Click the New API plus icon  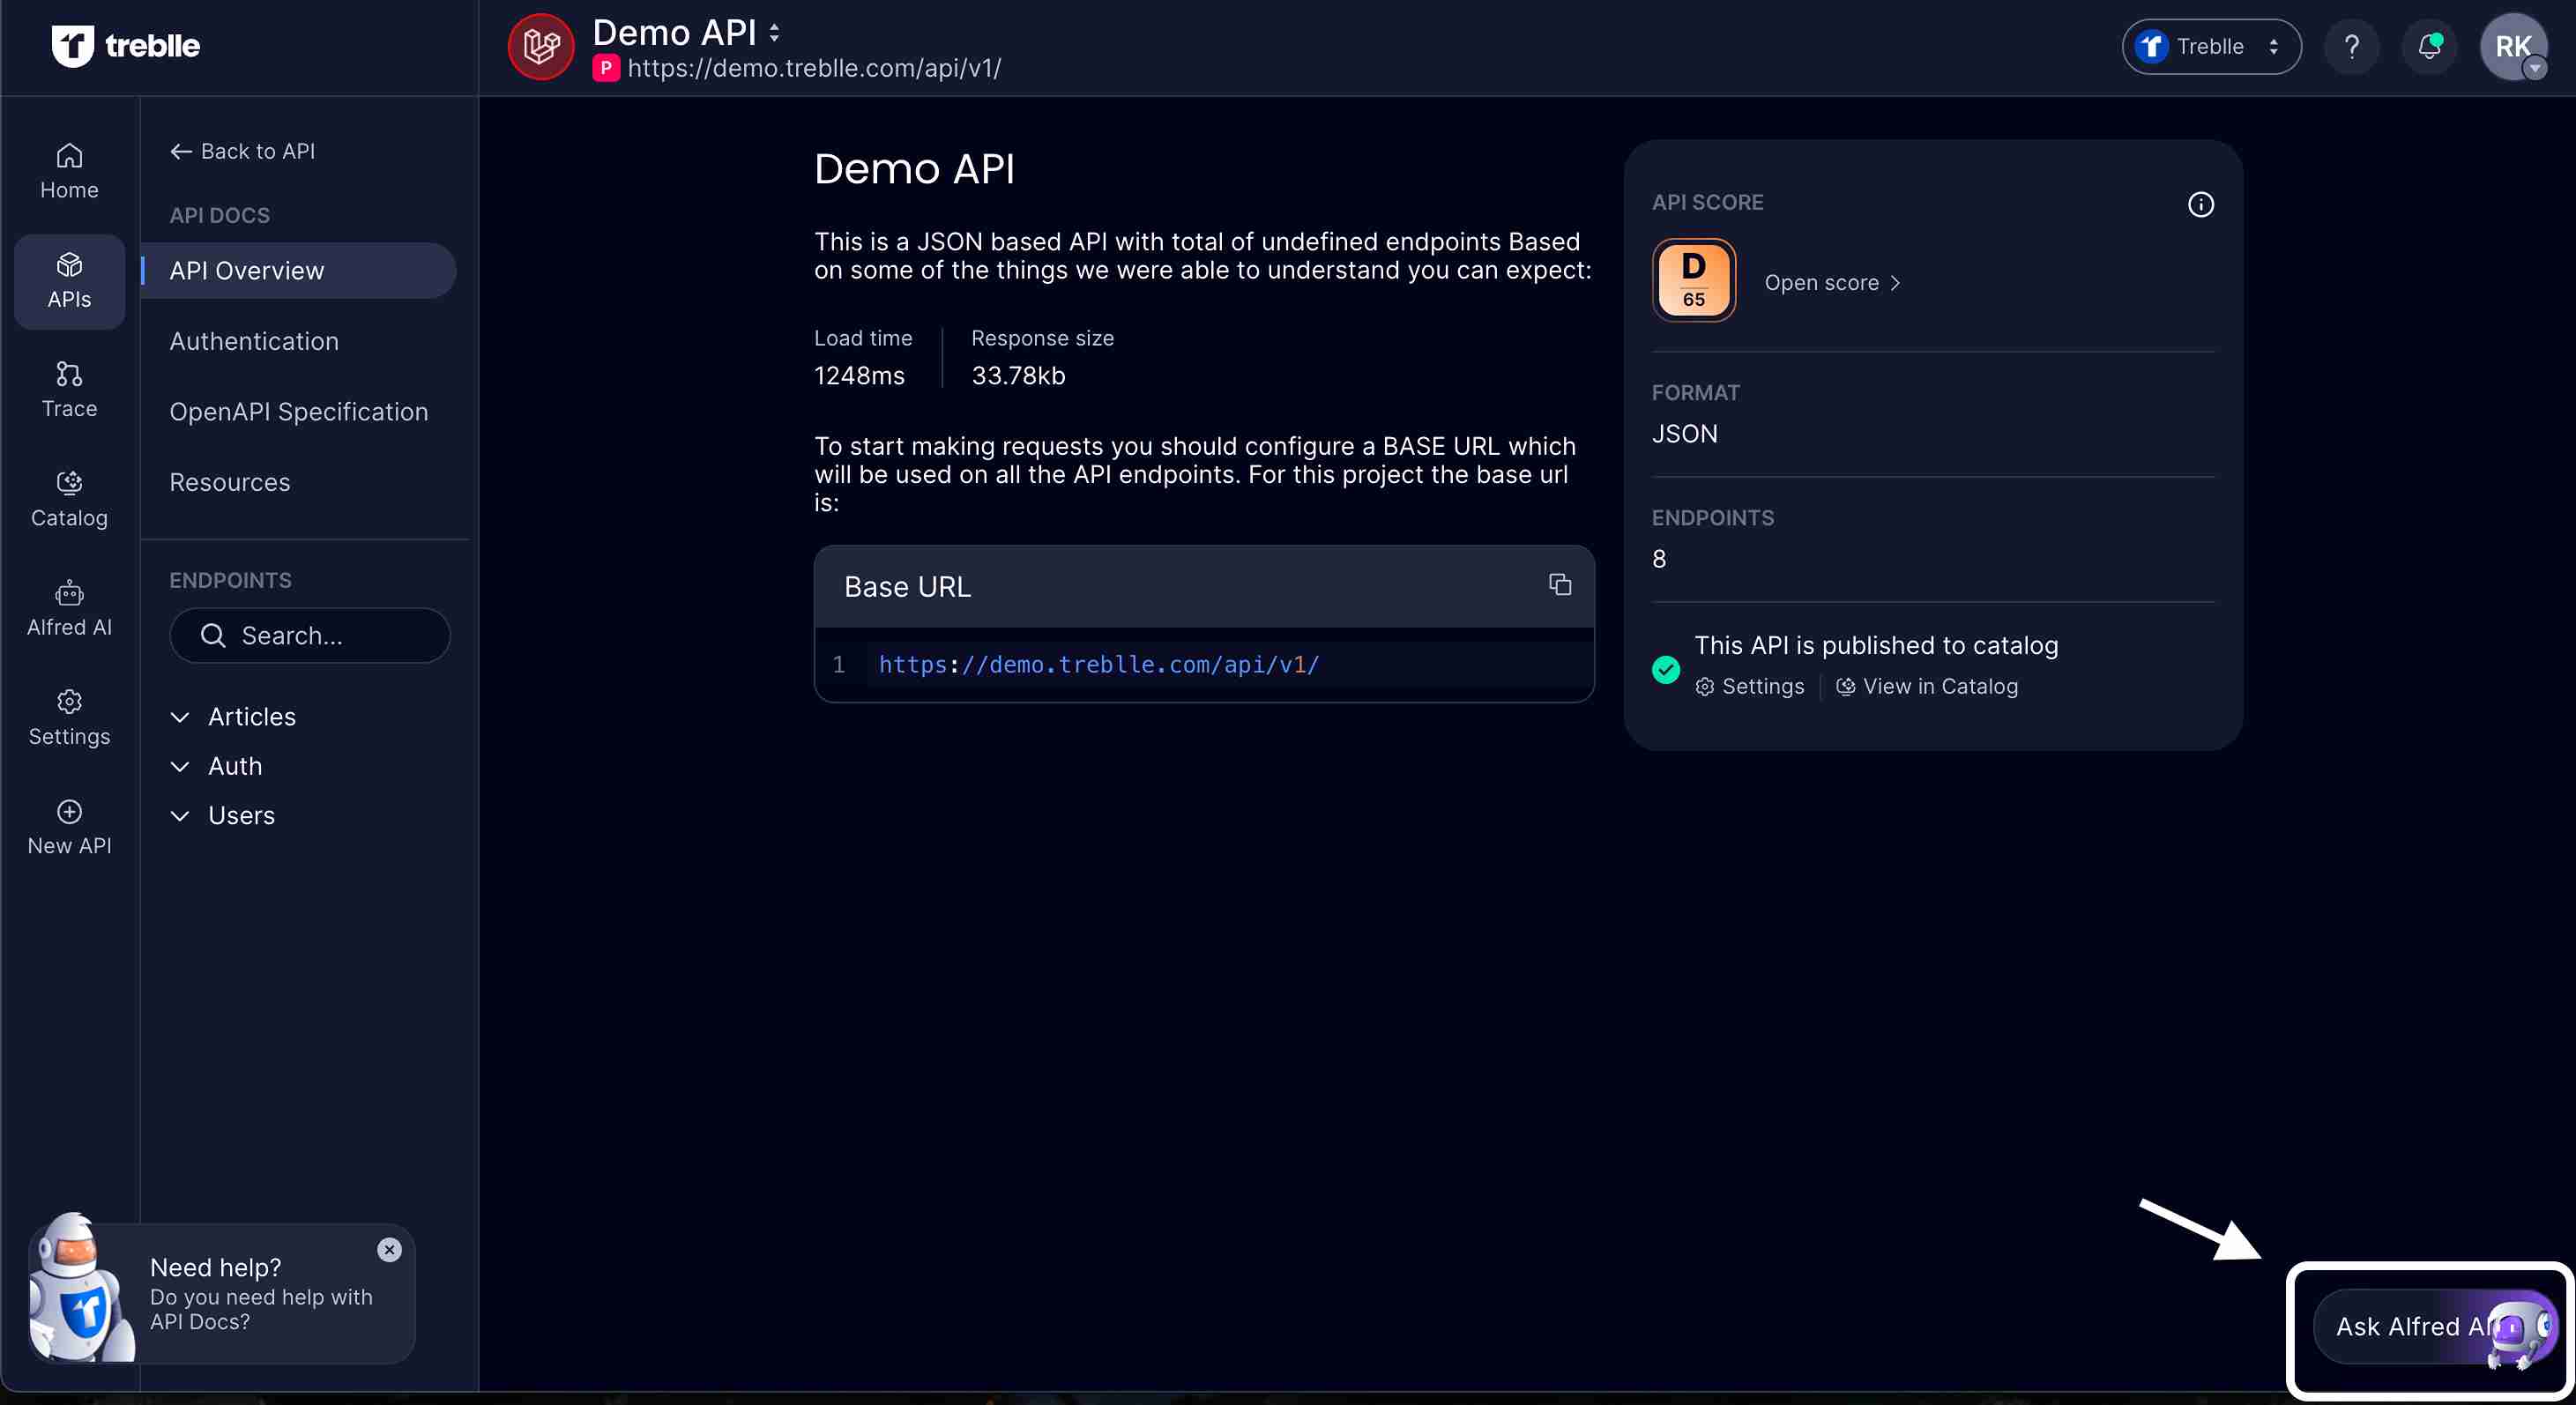[x=69, y=811]
